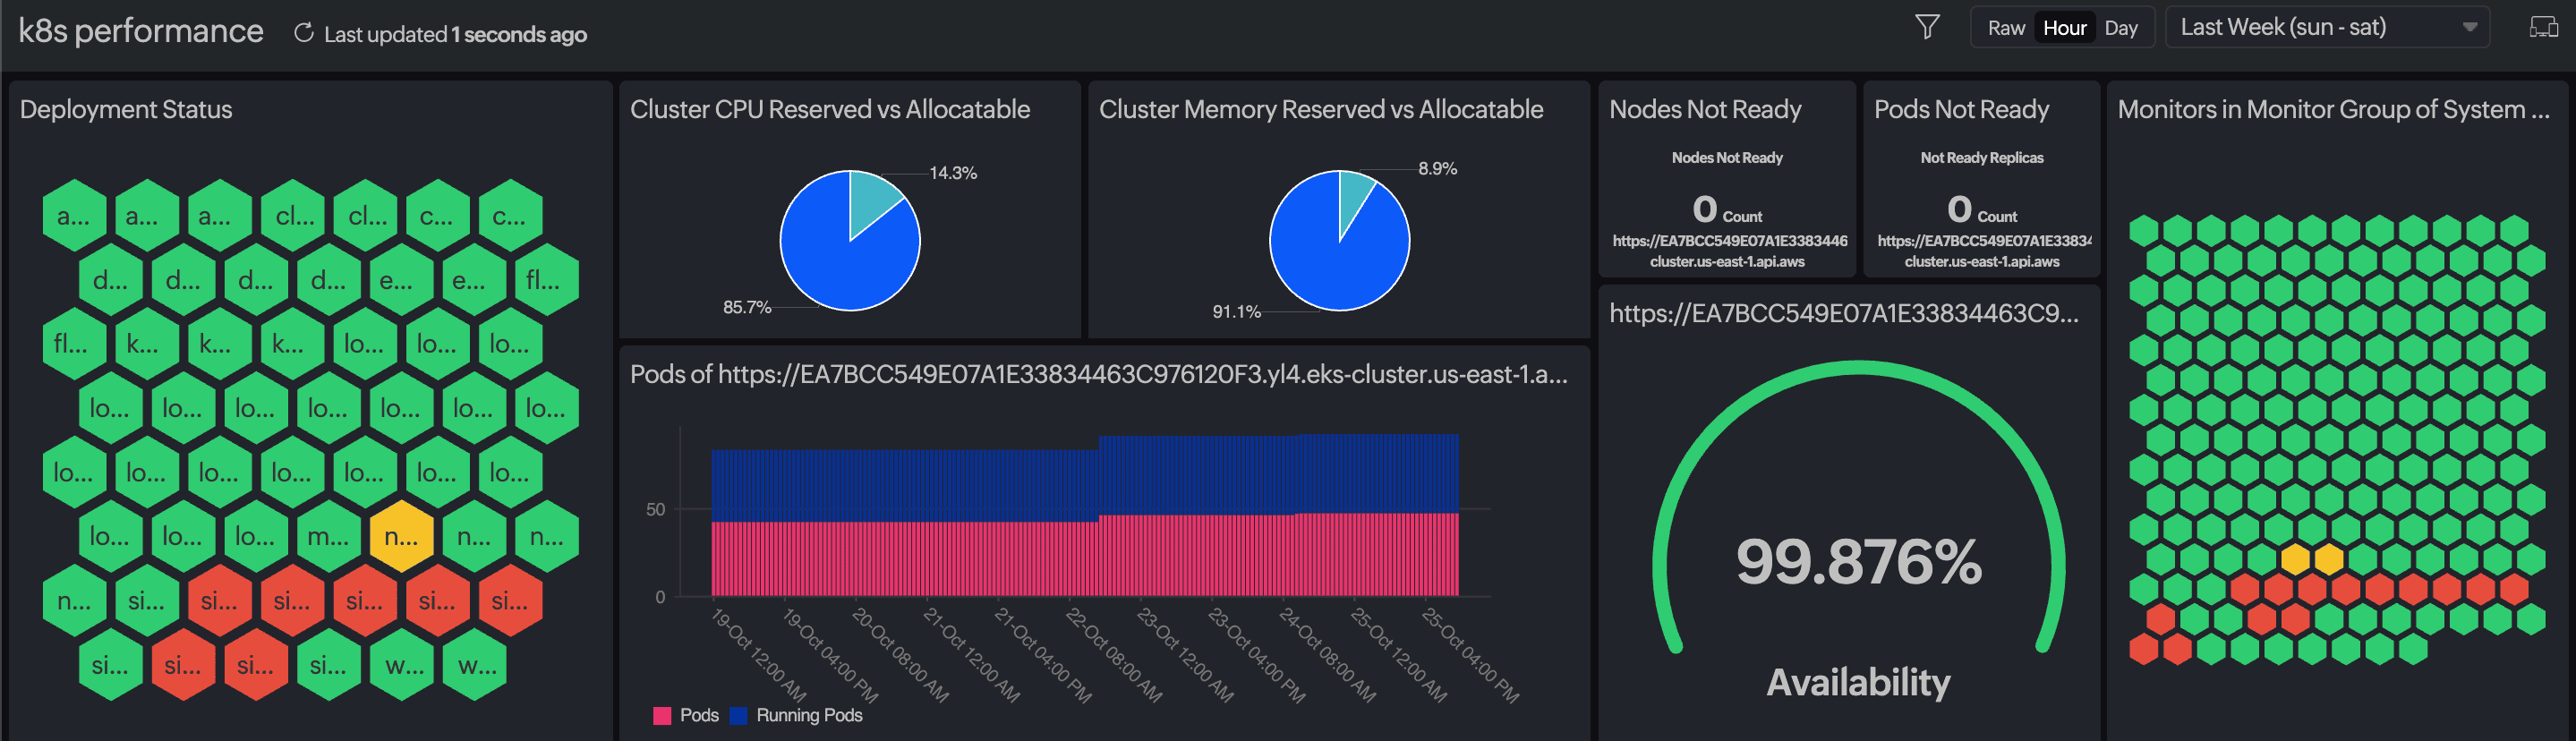The width and height of the screenshot is (2576, 741).
Task: Click the EA7BCC549 availability panel title
Action: pyautogui.click(x=1845, y=314)
